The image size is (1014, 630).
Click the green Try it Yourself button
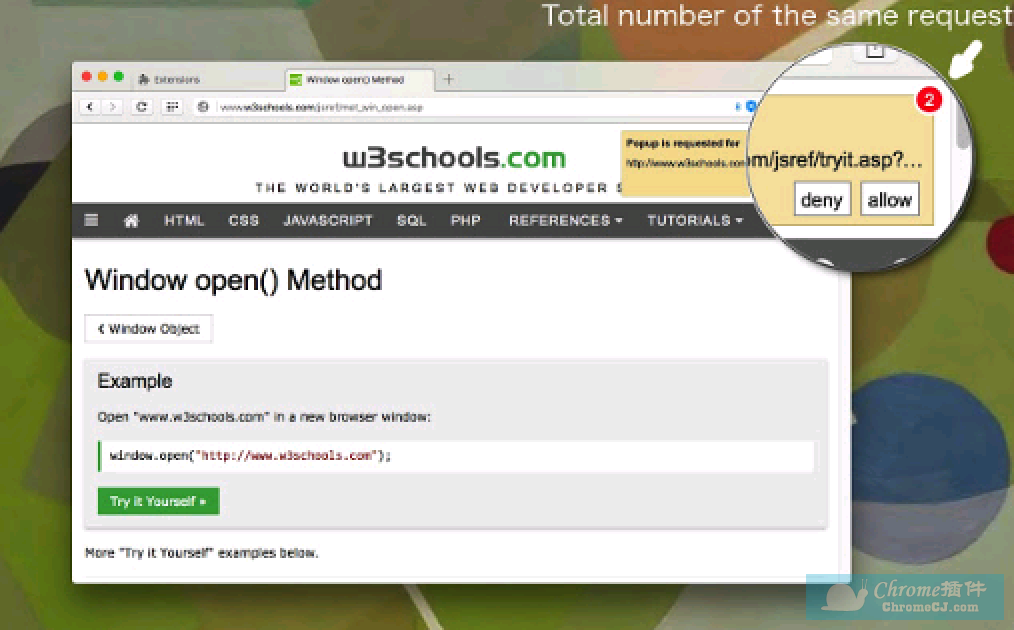pos(158,501)
